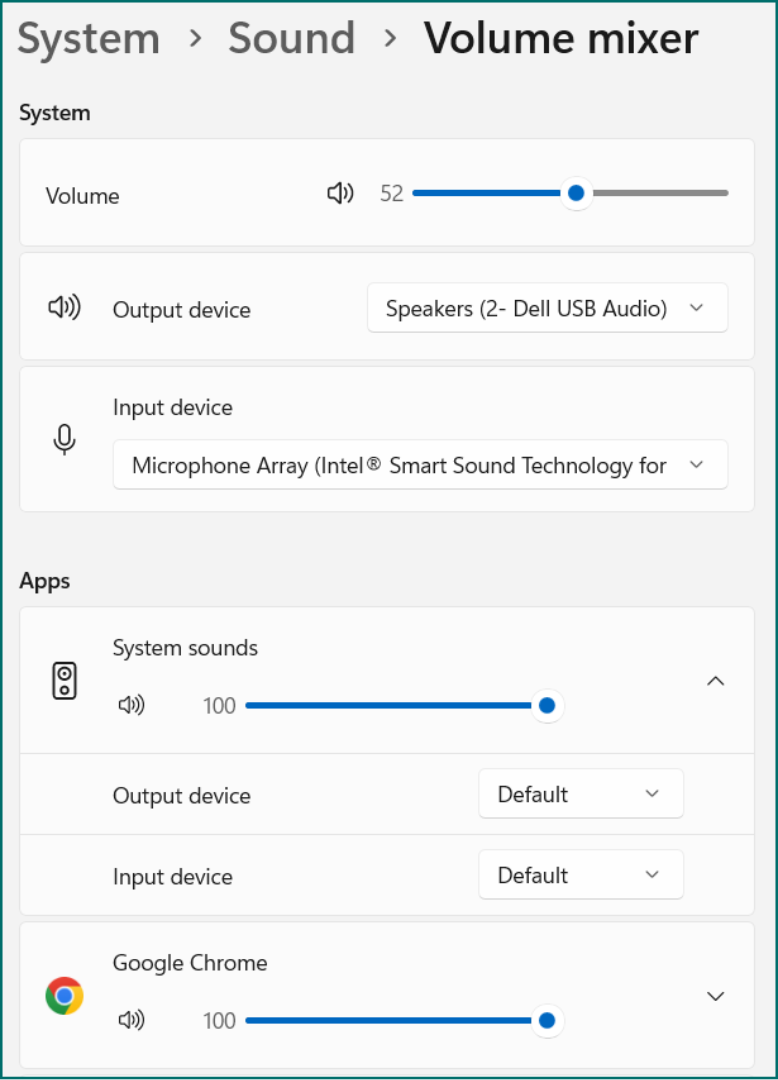Collapse the System sounds section
The height and width of the screenshot is (1080, 778).
[715, 681]
